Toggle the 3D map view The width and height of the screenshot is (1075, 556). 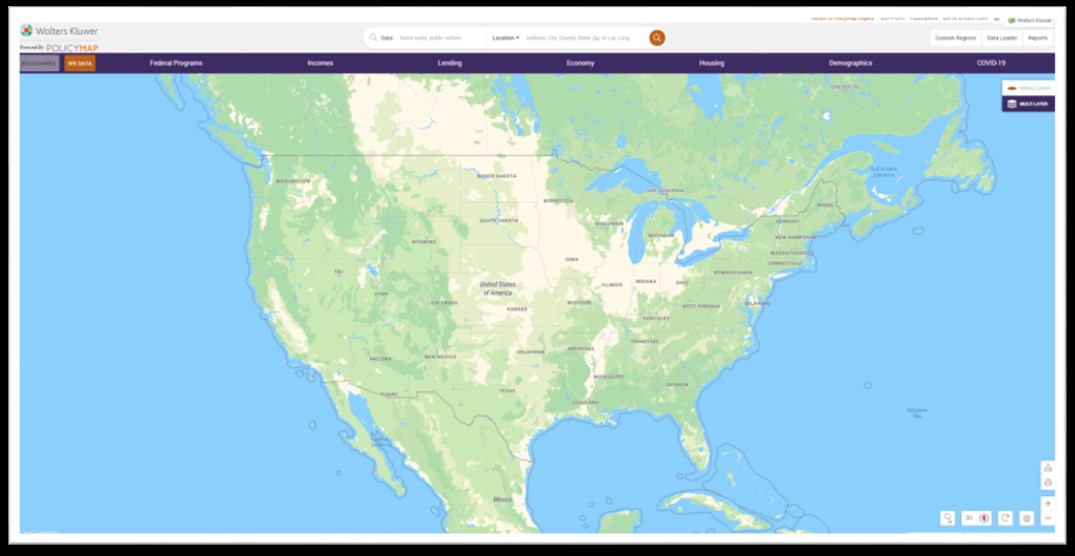pyautogui.click(x=969, y=518)
